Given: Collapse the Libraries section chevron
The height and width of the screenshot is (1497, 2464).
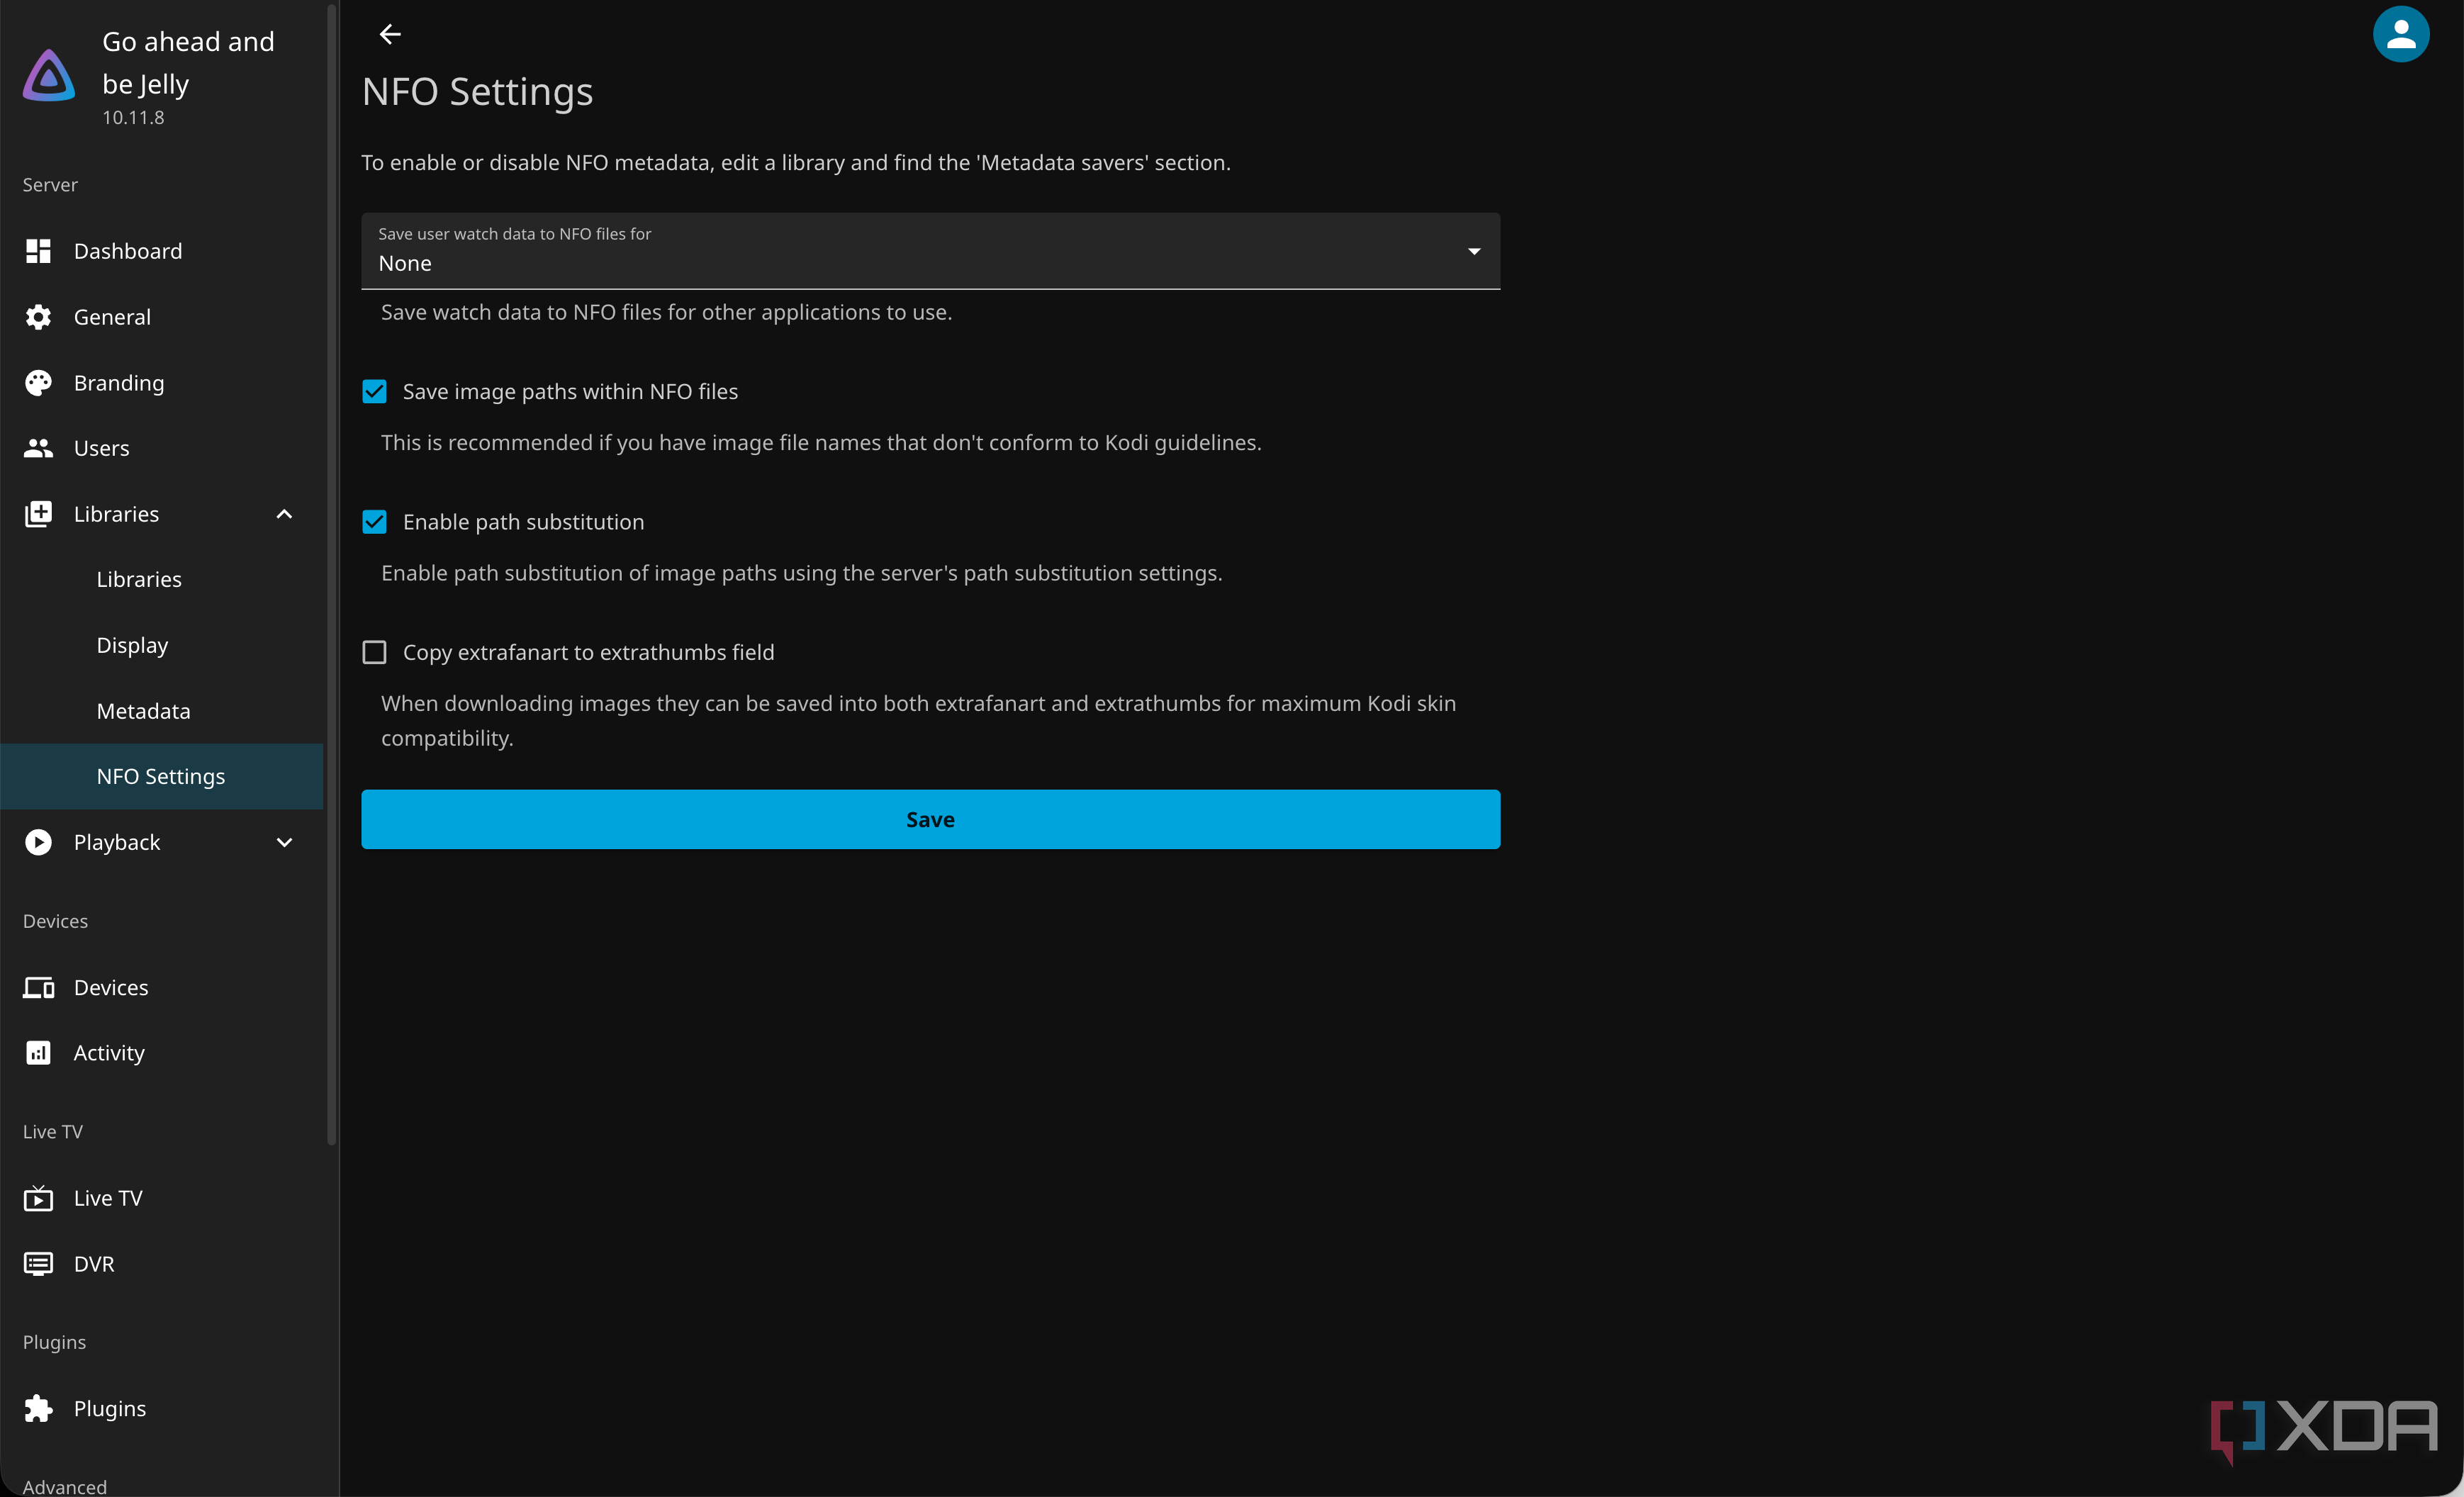Looking at the screenshot, I should click(x=284, y=514).
